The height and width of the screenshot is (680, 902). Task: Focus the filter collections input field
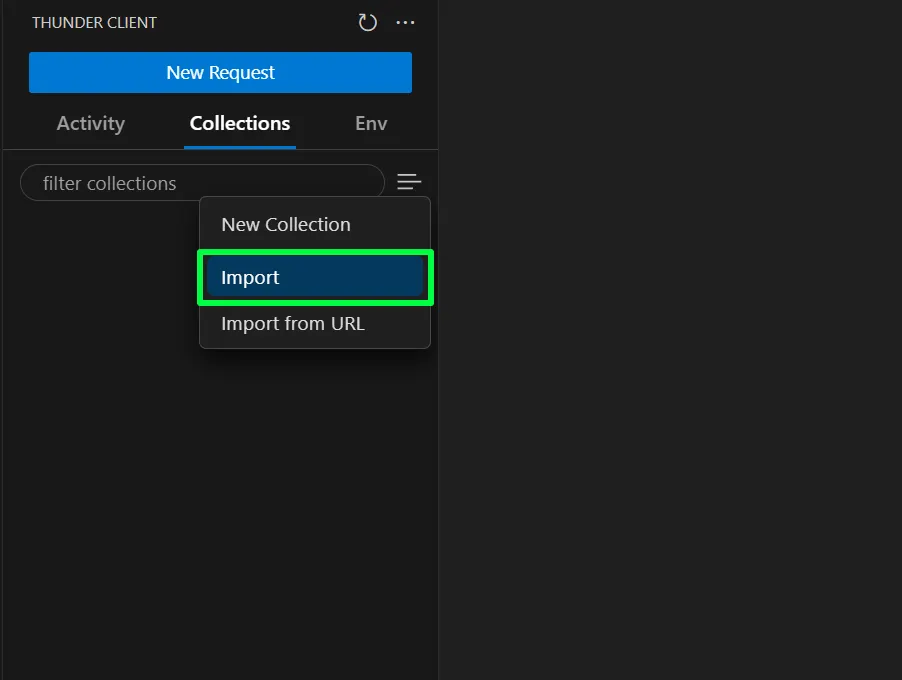(202, 183)
